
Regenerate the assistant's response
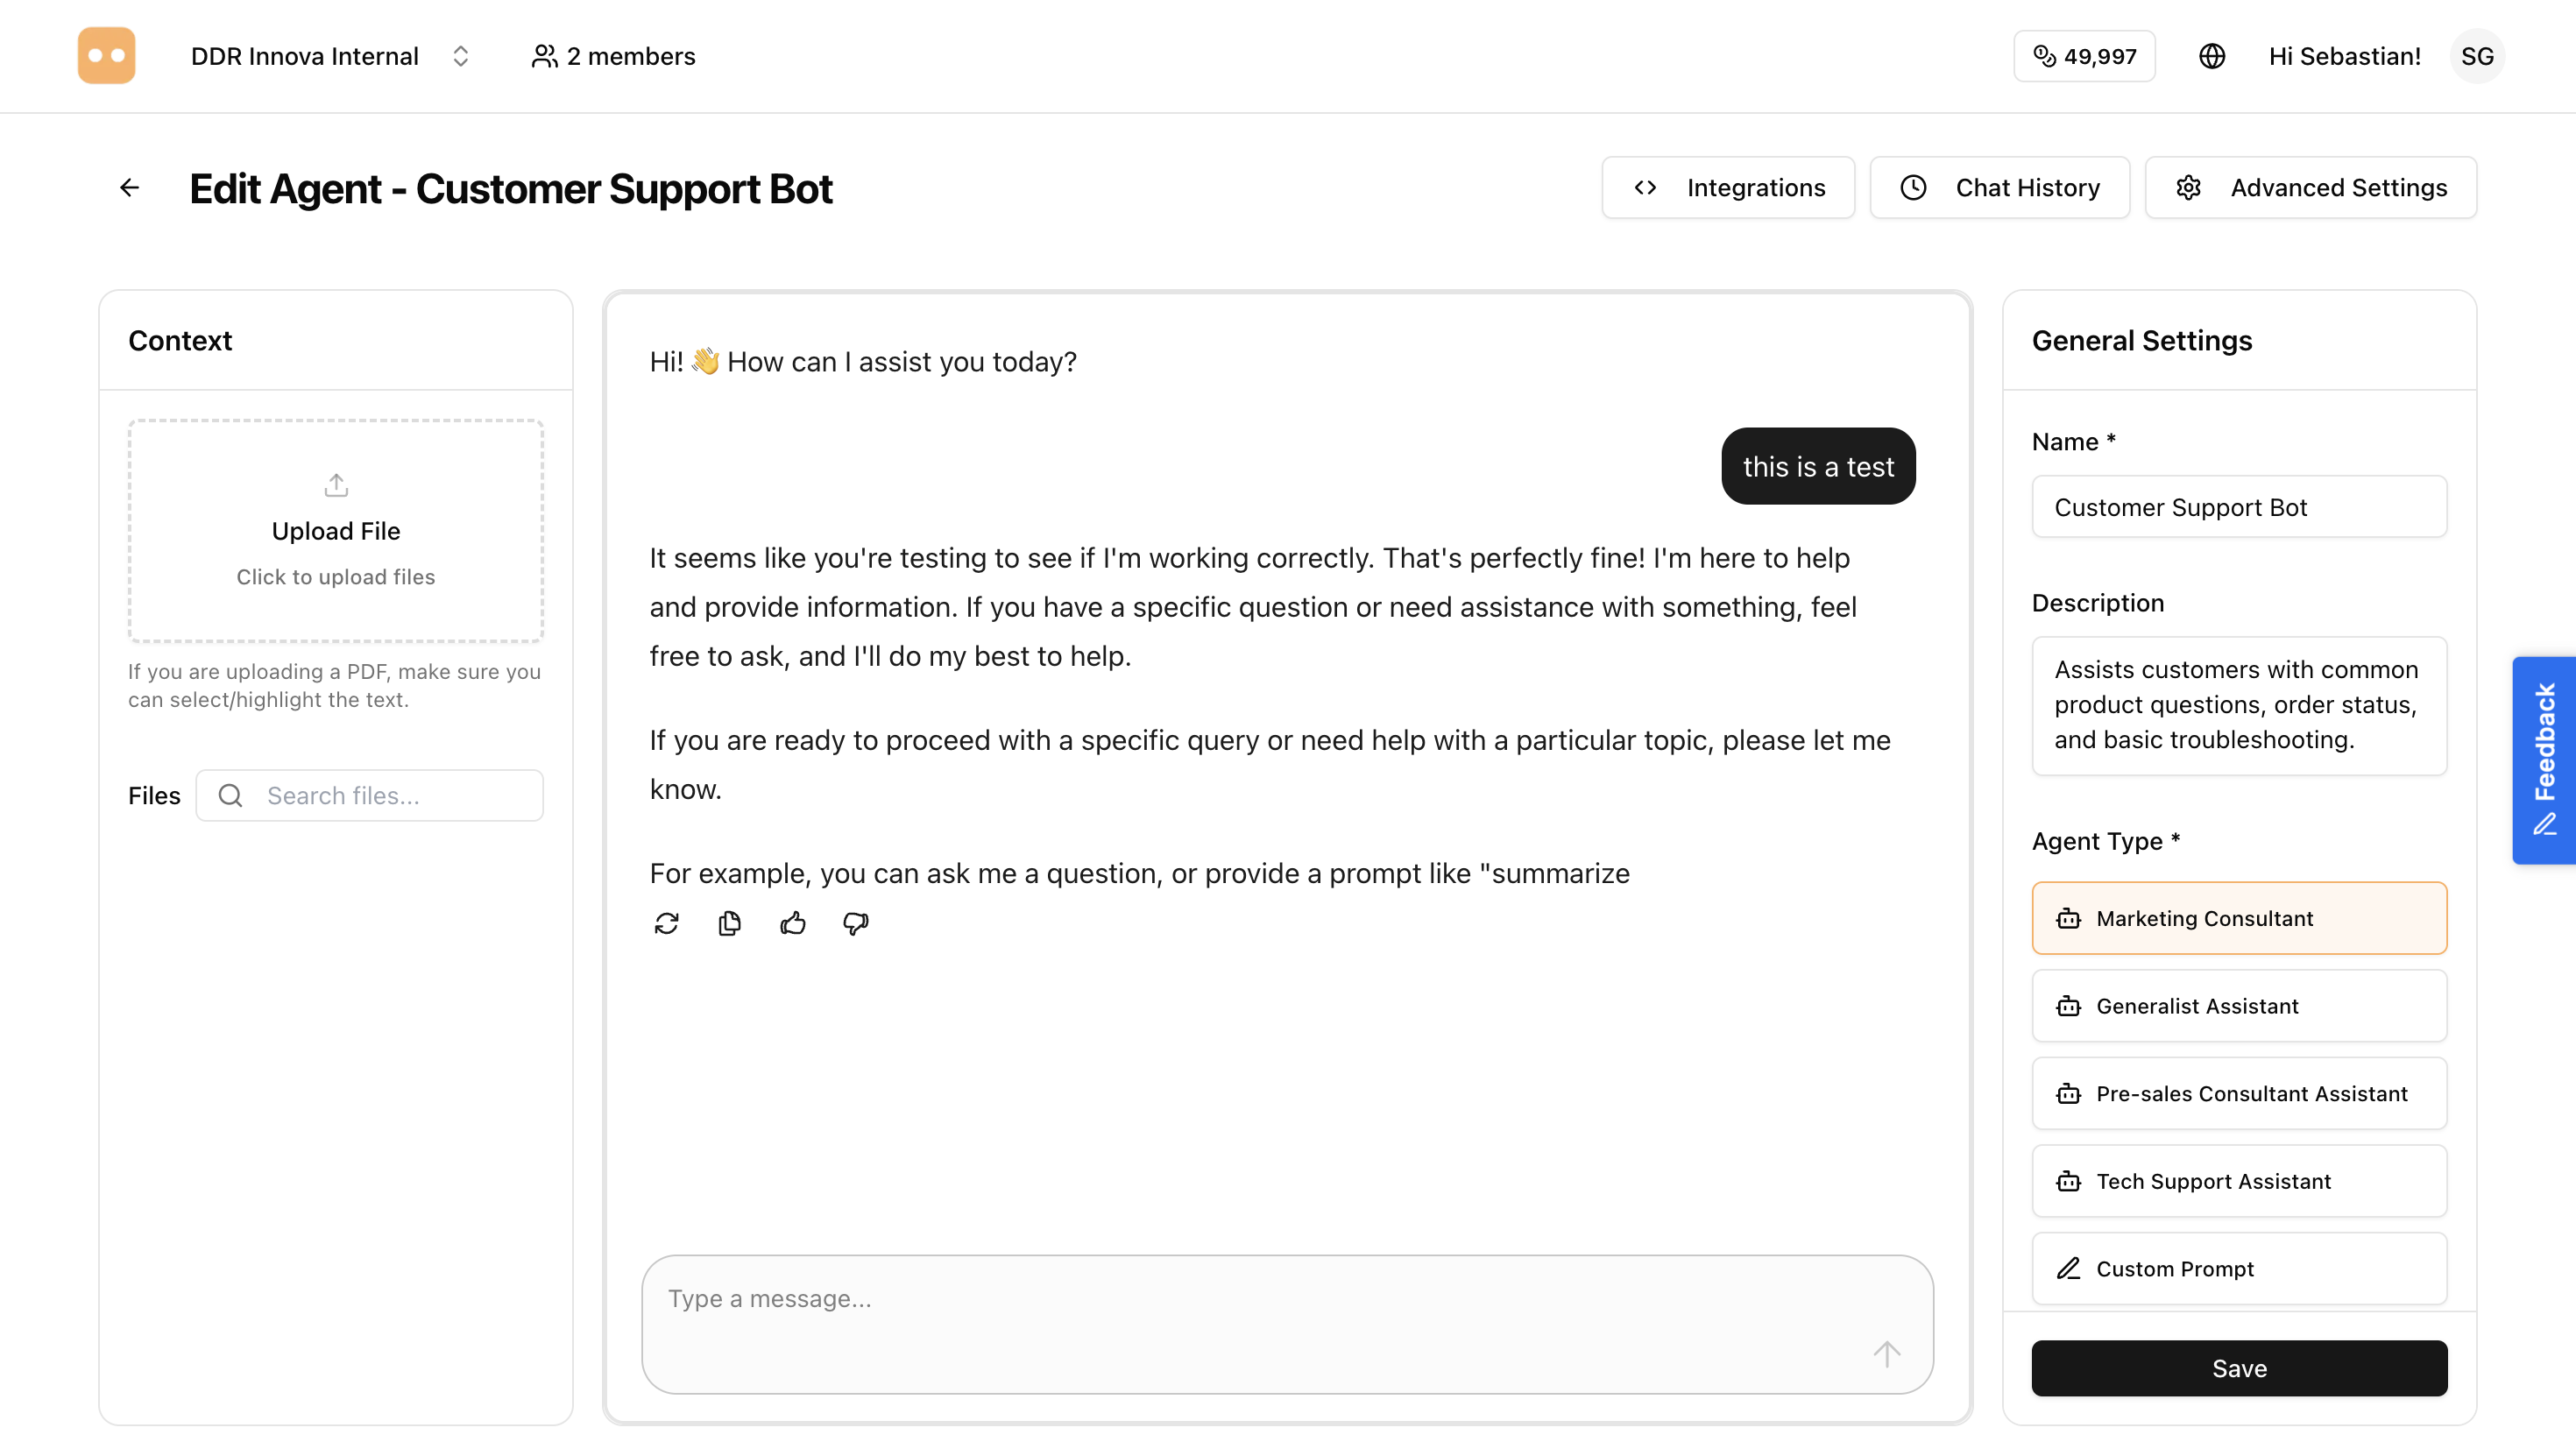[x=667, y=923]
